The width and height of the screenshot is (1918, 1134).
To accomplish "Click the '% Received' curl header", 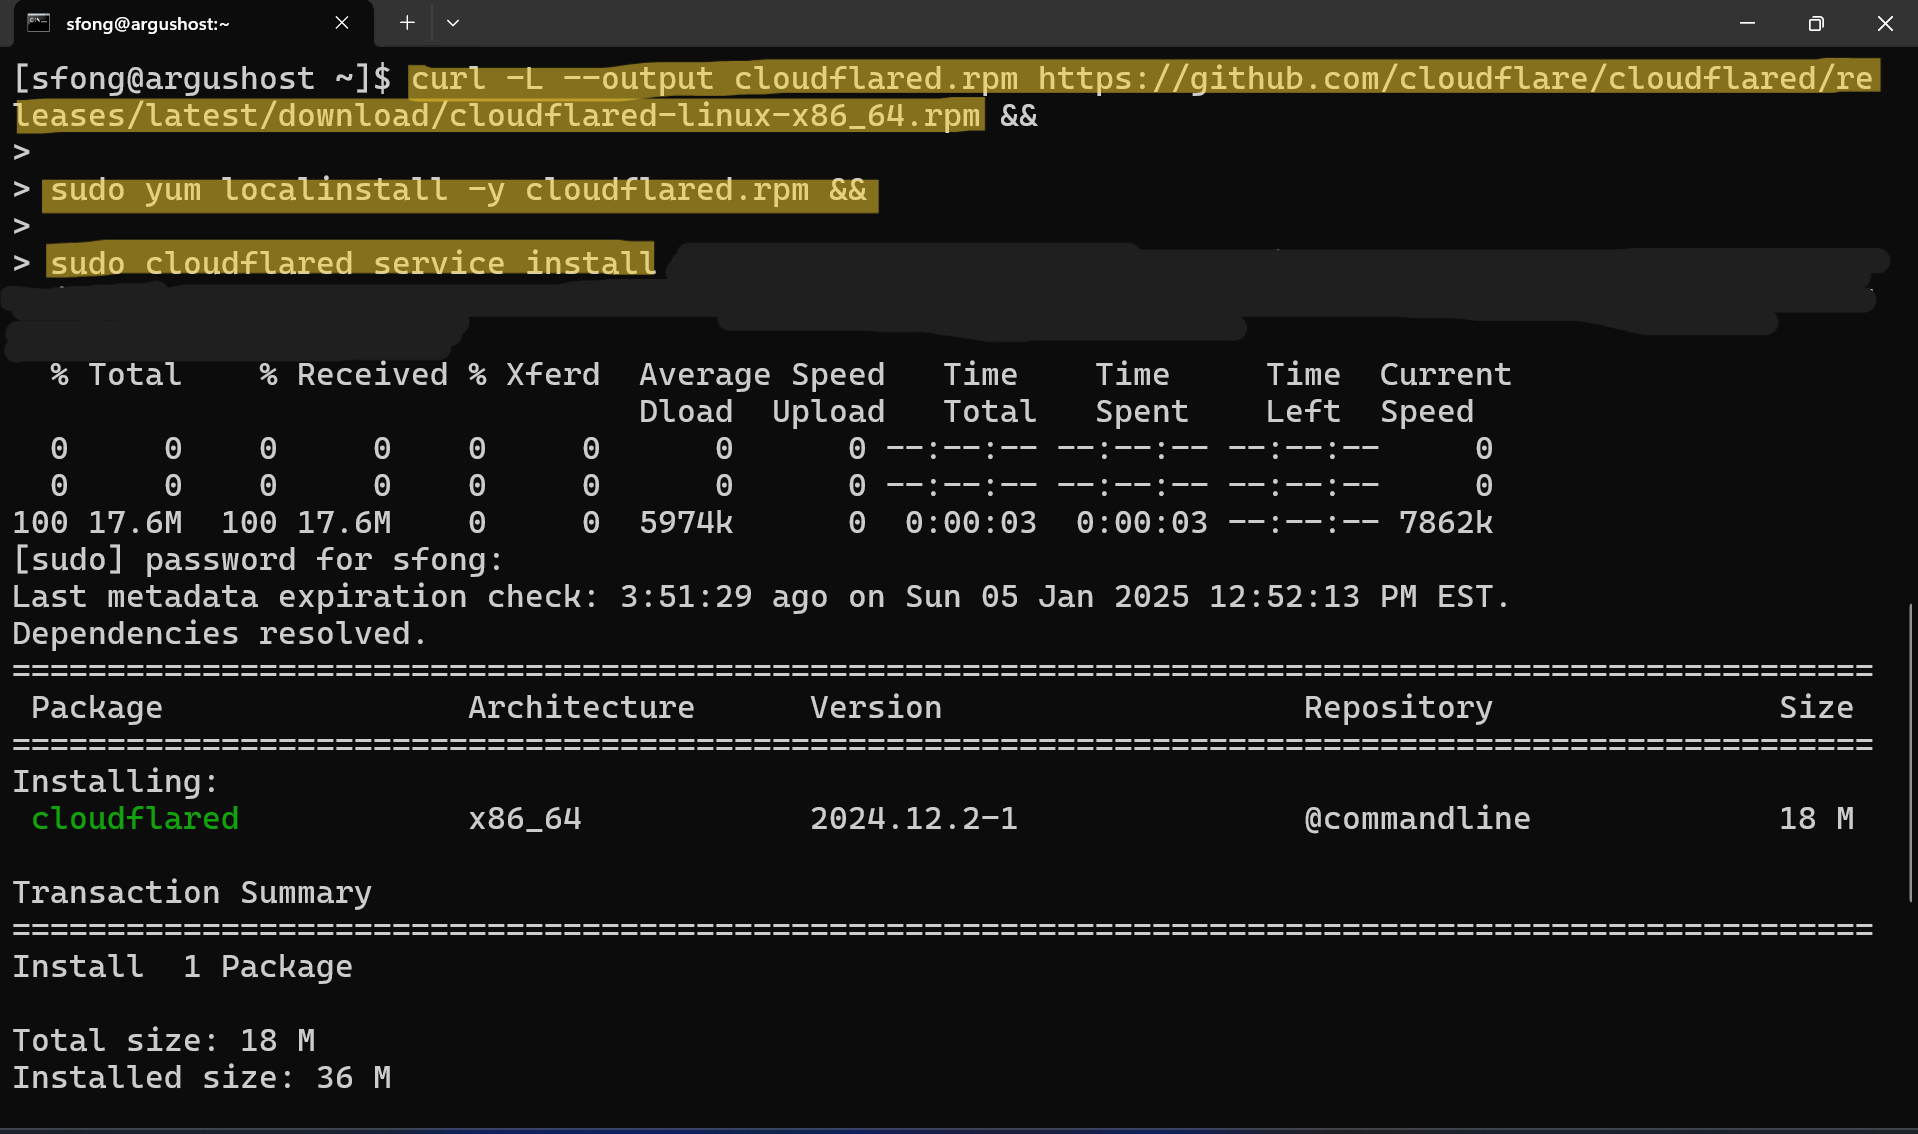I will pos(353,375).
